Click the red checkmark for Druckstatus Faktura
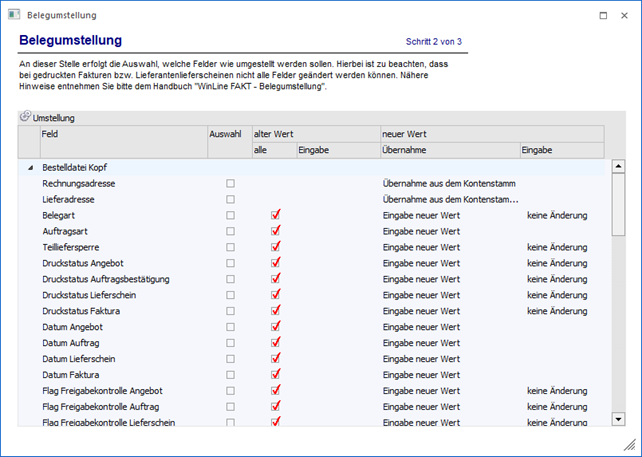Screen dimensions: 642x457 (276, 311)
